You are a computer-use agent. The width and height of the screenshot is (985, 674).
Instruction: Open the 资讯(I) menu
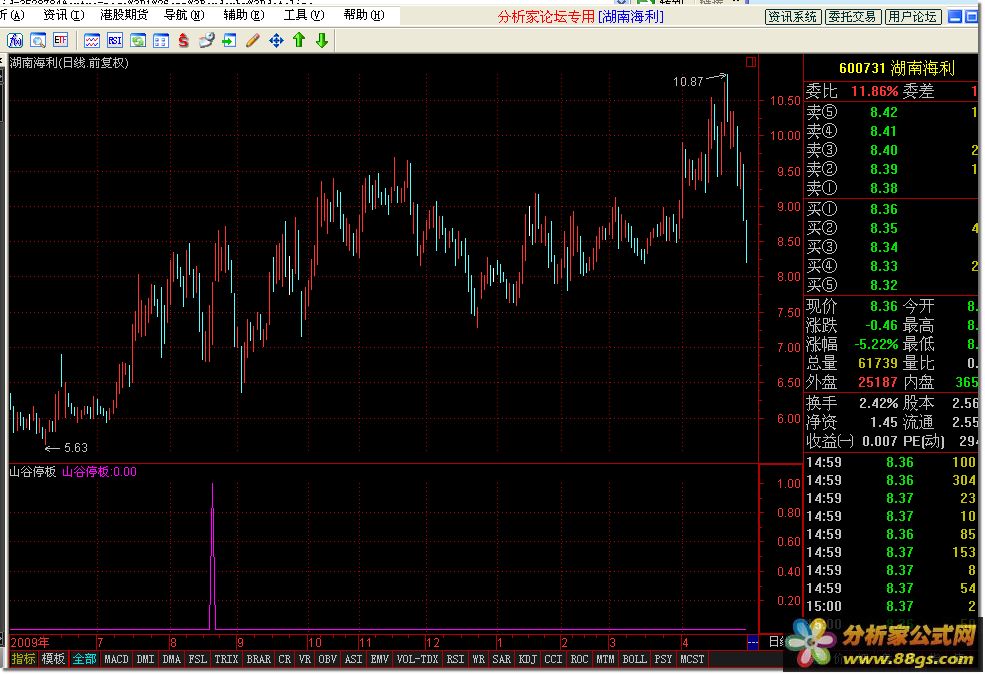tap(64, 14)
